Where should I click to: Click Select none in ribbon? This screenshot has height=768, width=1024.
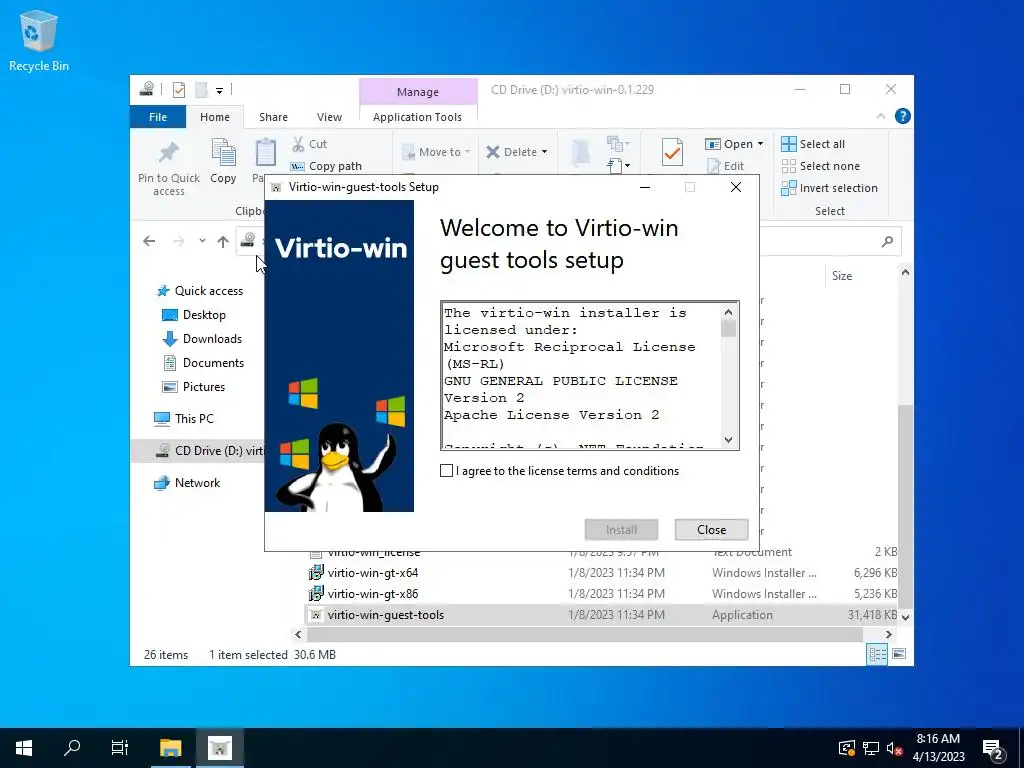point(821,166)
